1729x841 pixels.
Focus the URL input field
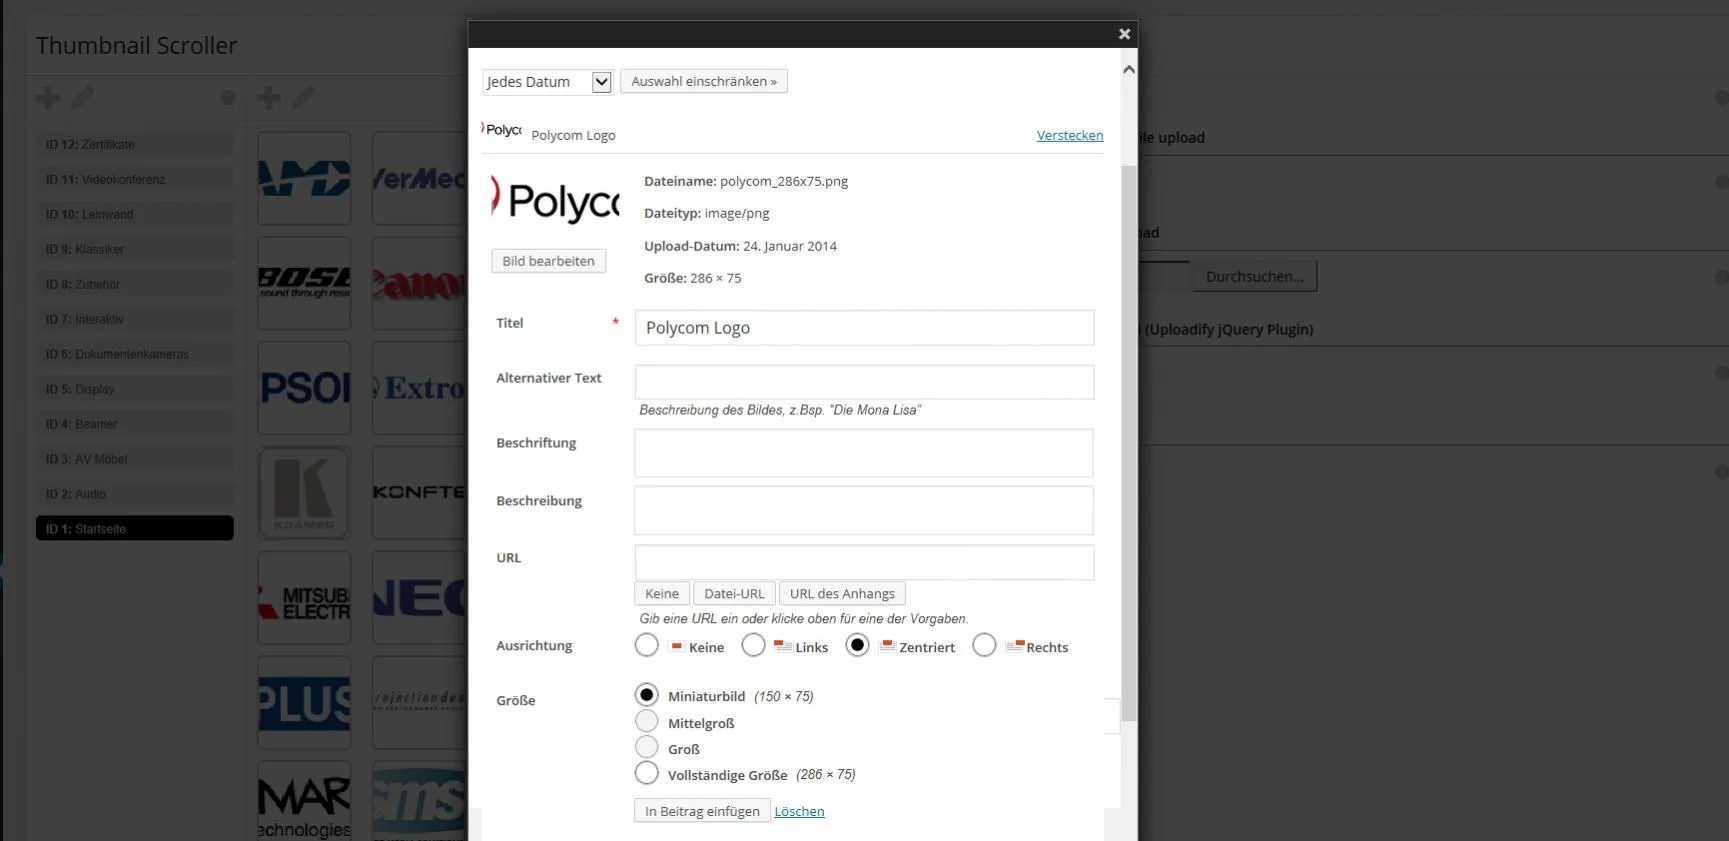tap(864, 562)
